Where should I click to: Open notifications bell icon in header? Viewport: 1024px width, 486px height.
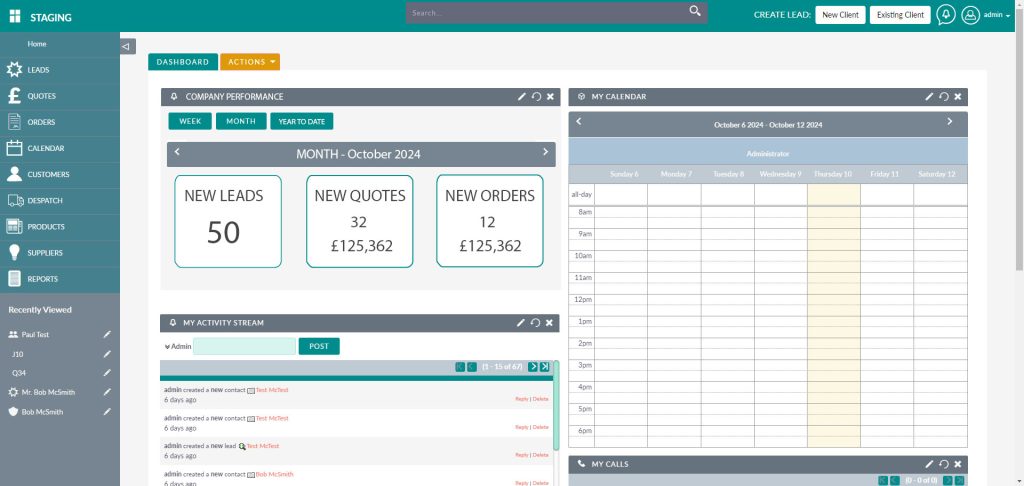945,15
